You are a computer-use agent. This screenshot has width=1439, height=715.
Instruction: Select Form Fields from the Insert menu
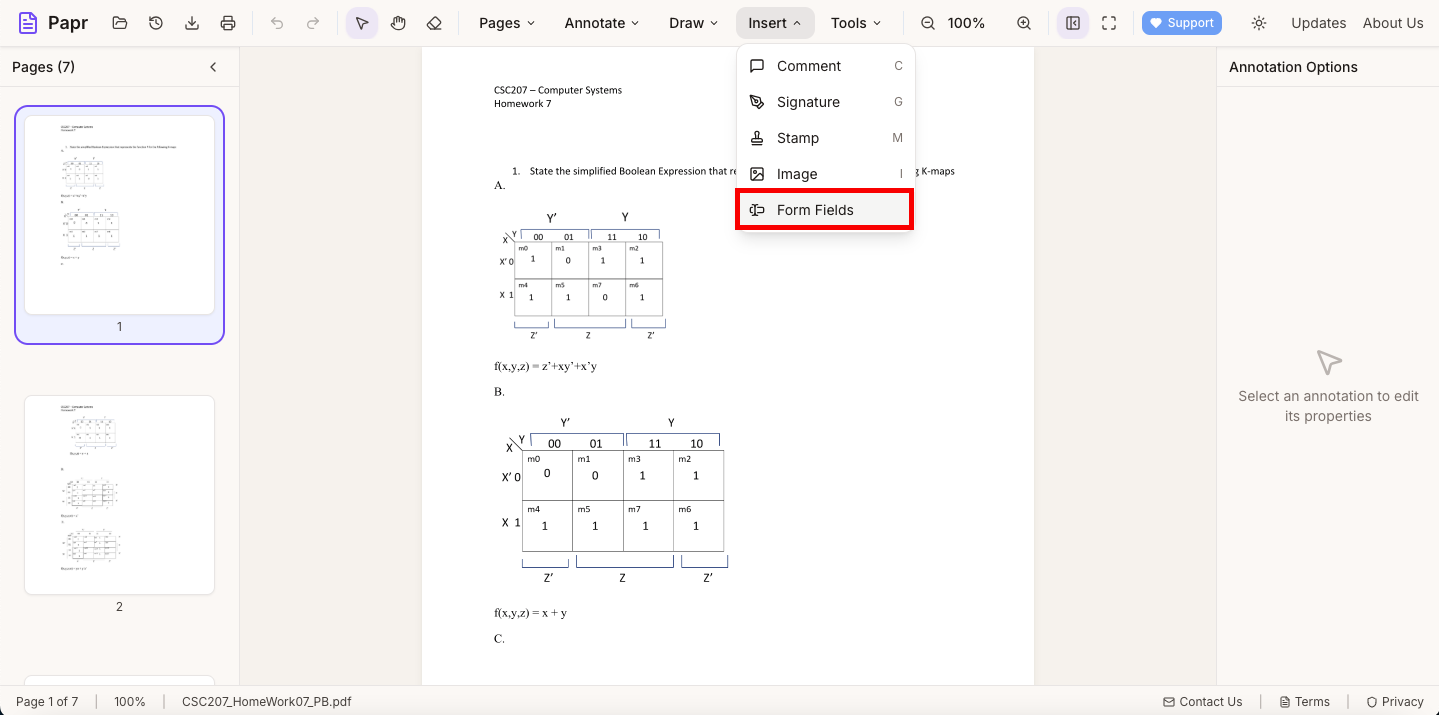(x=815, y=210)
